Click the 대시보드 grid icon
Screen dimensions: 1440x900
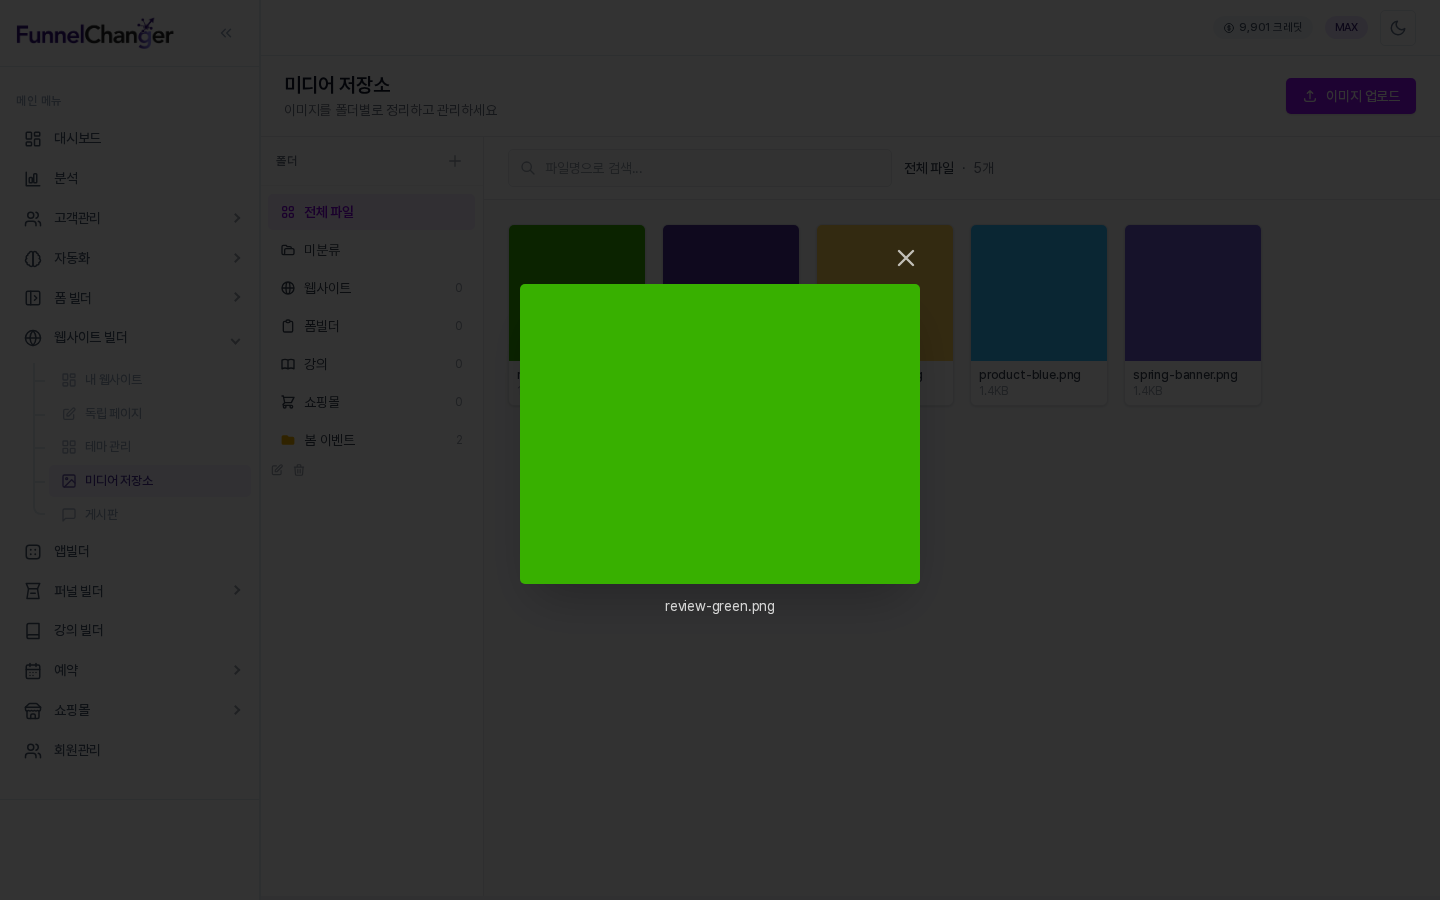(x=33, y=138)
